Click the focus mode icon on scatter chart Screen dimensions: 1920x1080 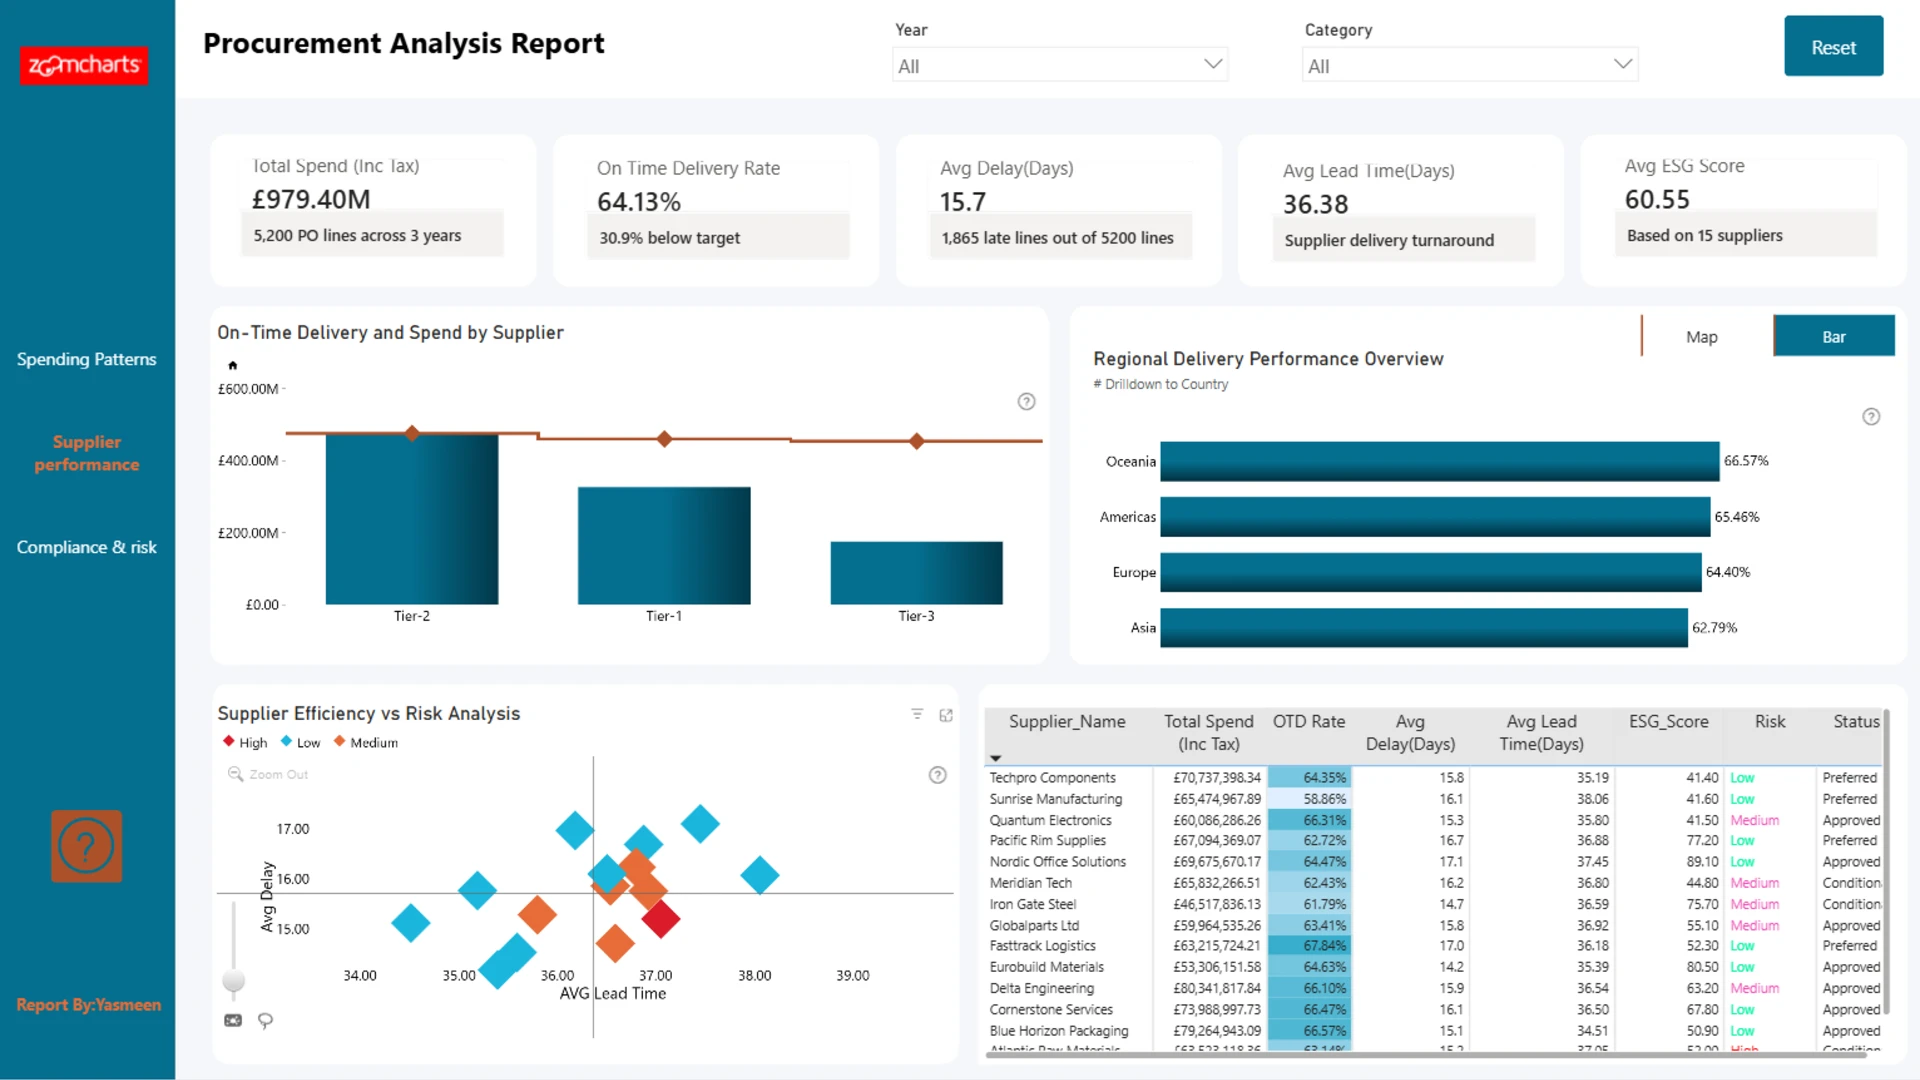click(x=946, y=715)
